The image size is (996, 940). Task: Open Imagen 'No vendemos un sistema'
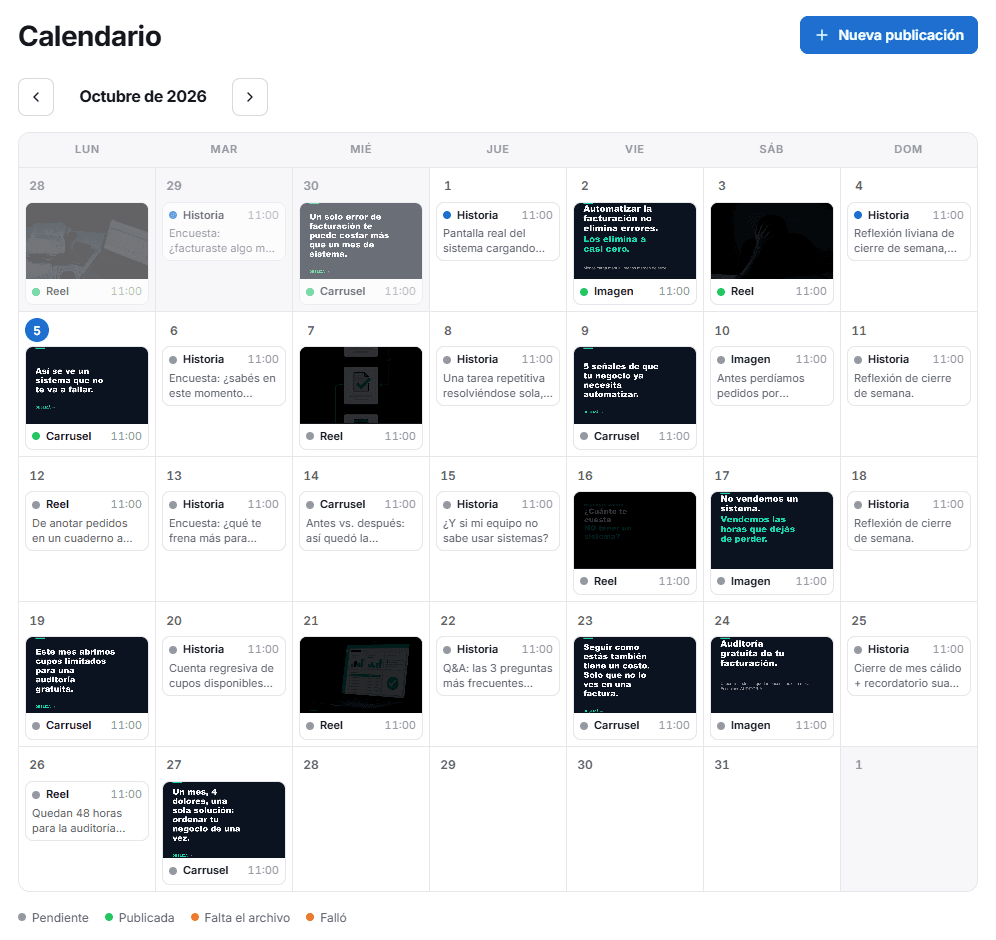click(x=772, y=543)
